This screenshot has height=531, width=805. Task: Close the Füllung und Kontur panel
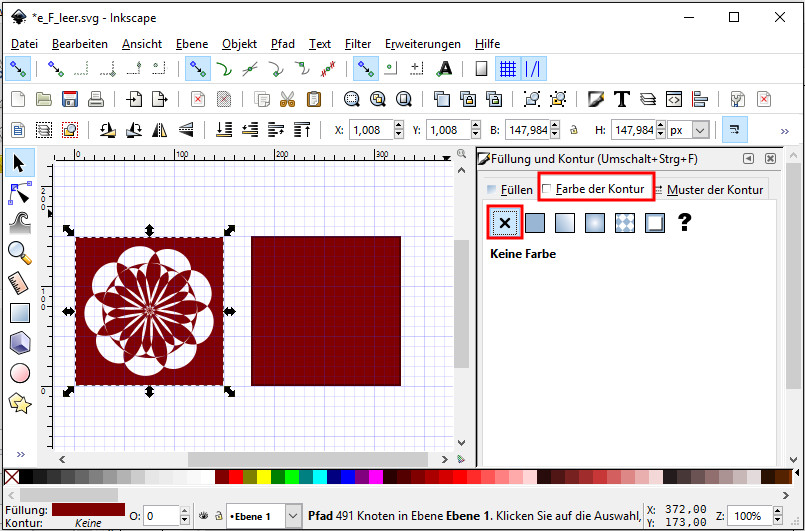coord(770,159)
